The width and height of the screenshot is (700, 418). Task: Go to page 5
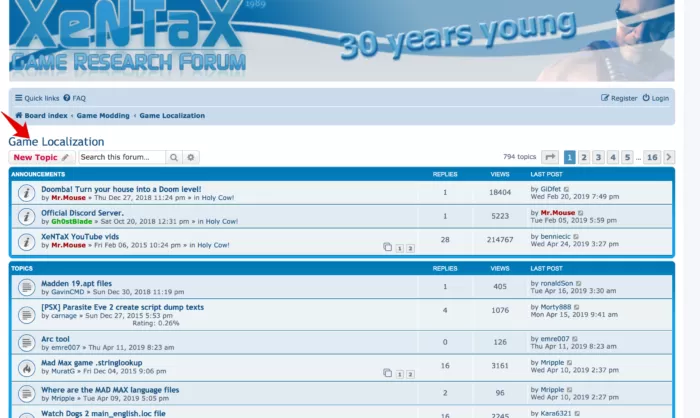point(627,157)
